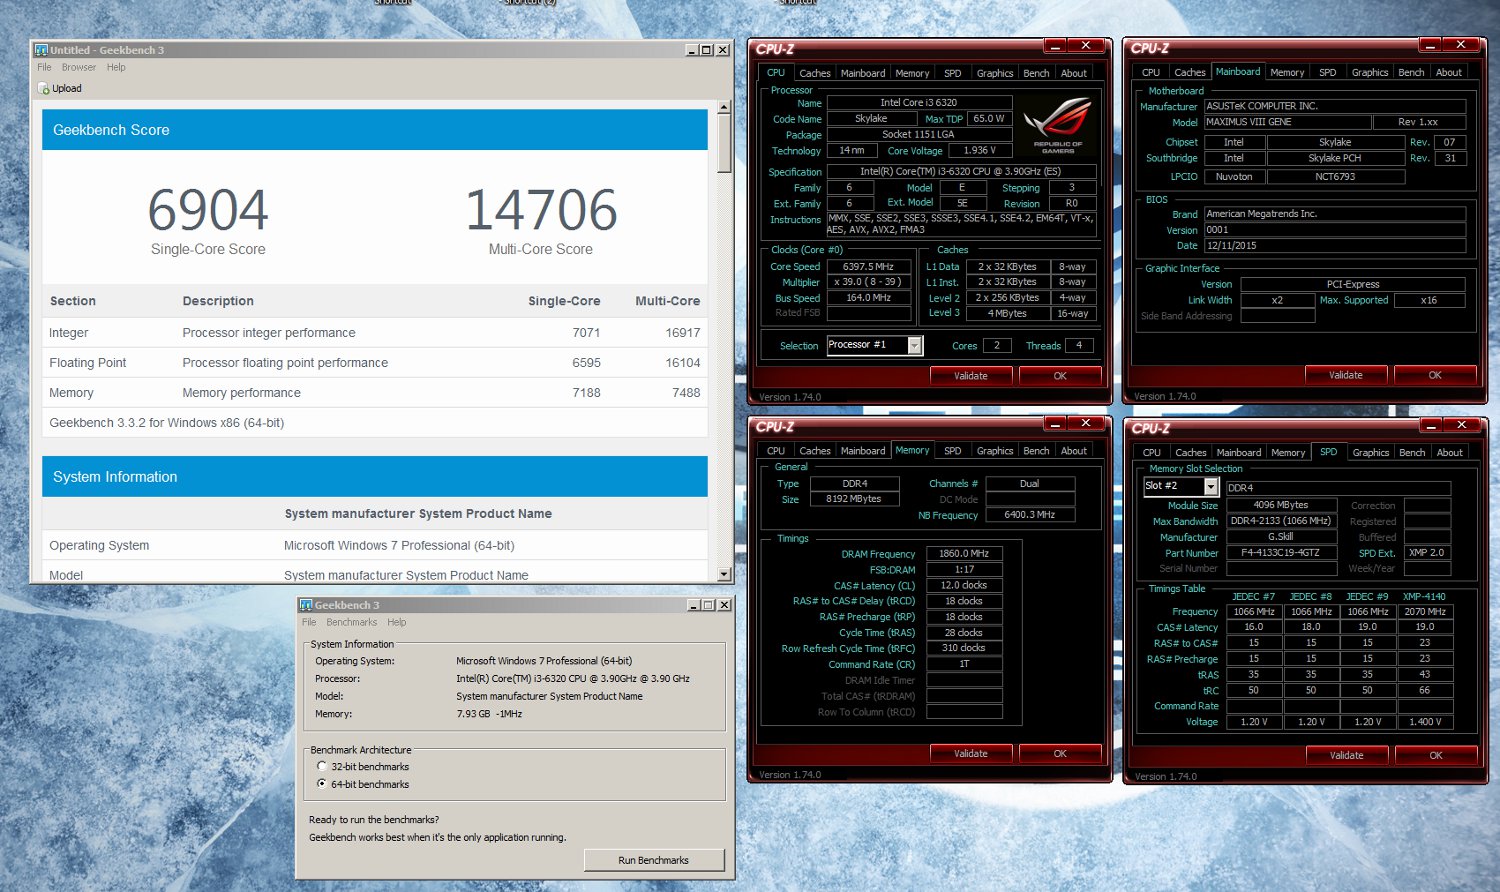Click the System Information header in results
Image resolution: width=1500 pixels, height=892 pixels.
click(375, 477)
